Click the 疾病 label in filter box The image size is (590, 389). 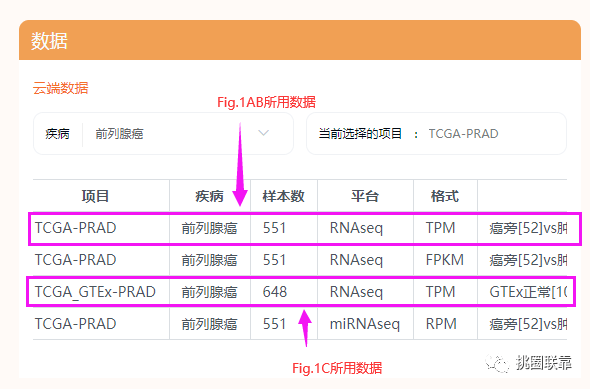pyautogui.click(x=57, y=134)
